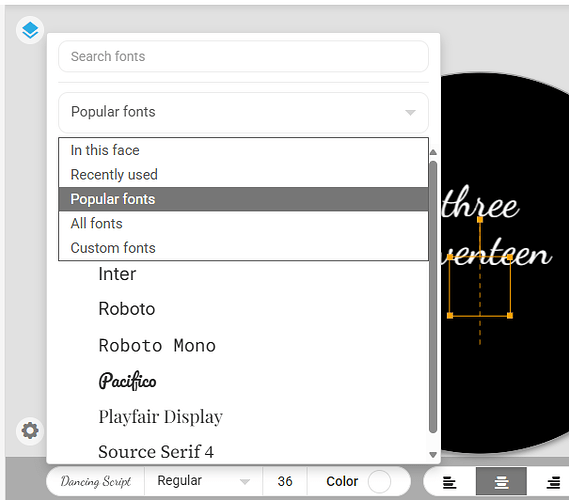Click the 'venteen' text on watch face
The height and width of the screenshot is (500, 569).
tap(496, 251)
